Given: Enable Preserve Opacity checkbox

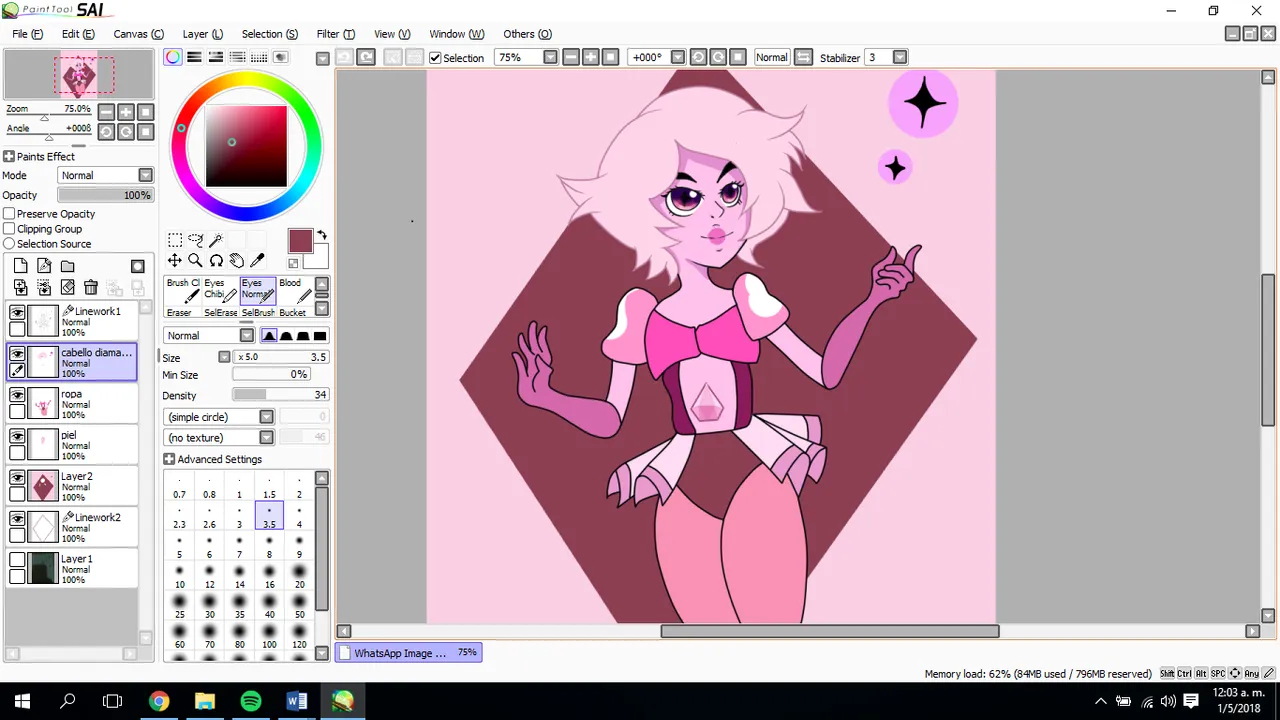Looking at the screenshot, I should click(x=9, y=214).
